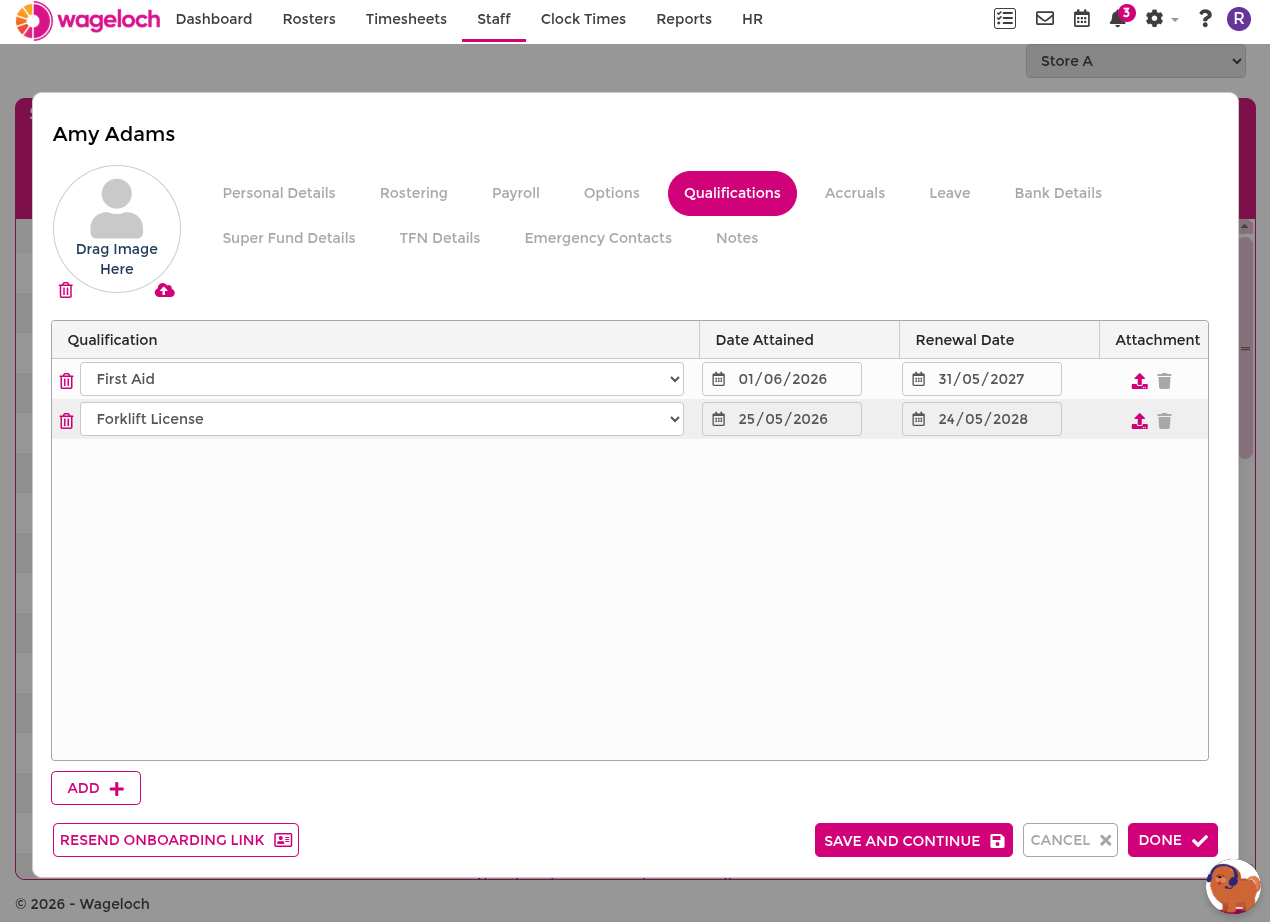
Task: Click RESEND ONBOARDING LINK button
Action: [176, 840]
